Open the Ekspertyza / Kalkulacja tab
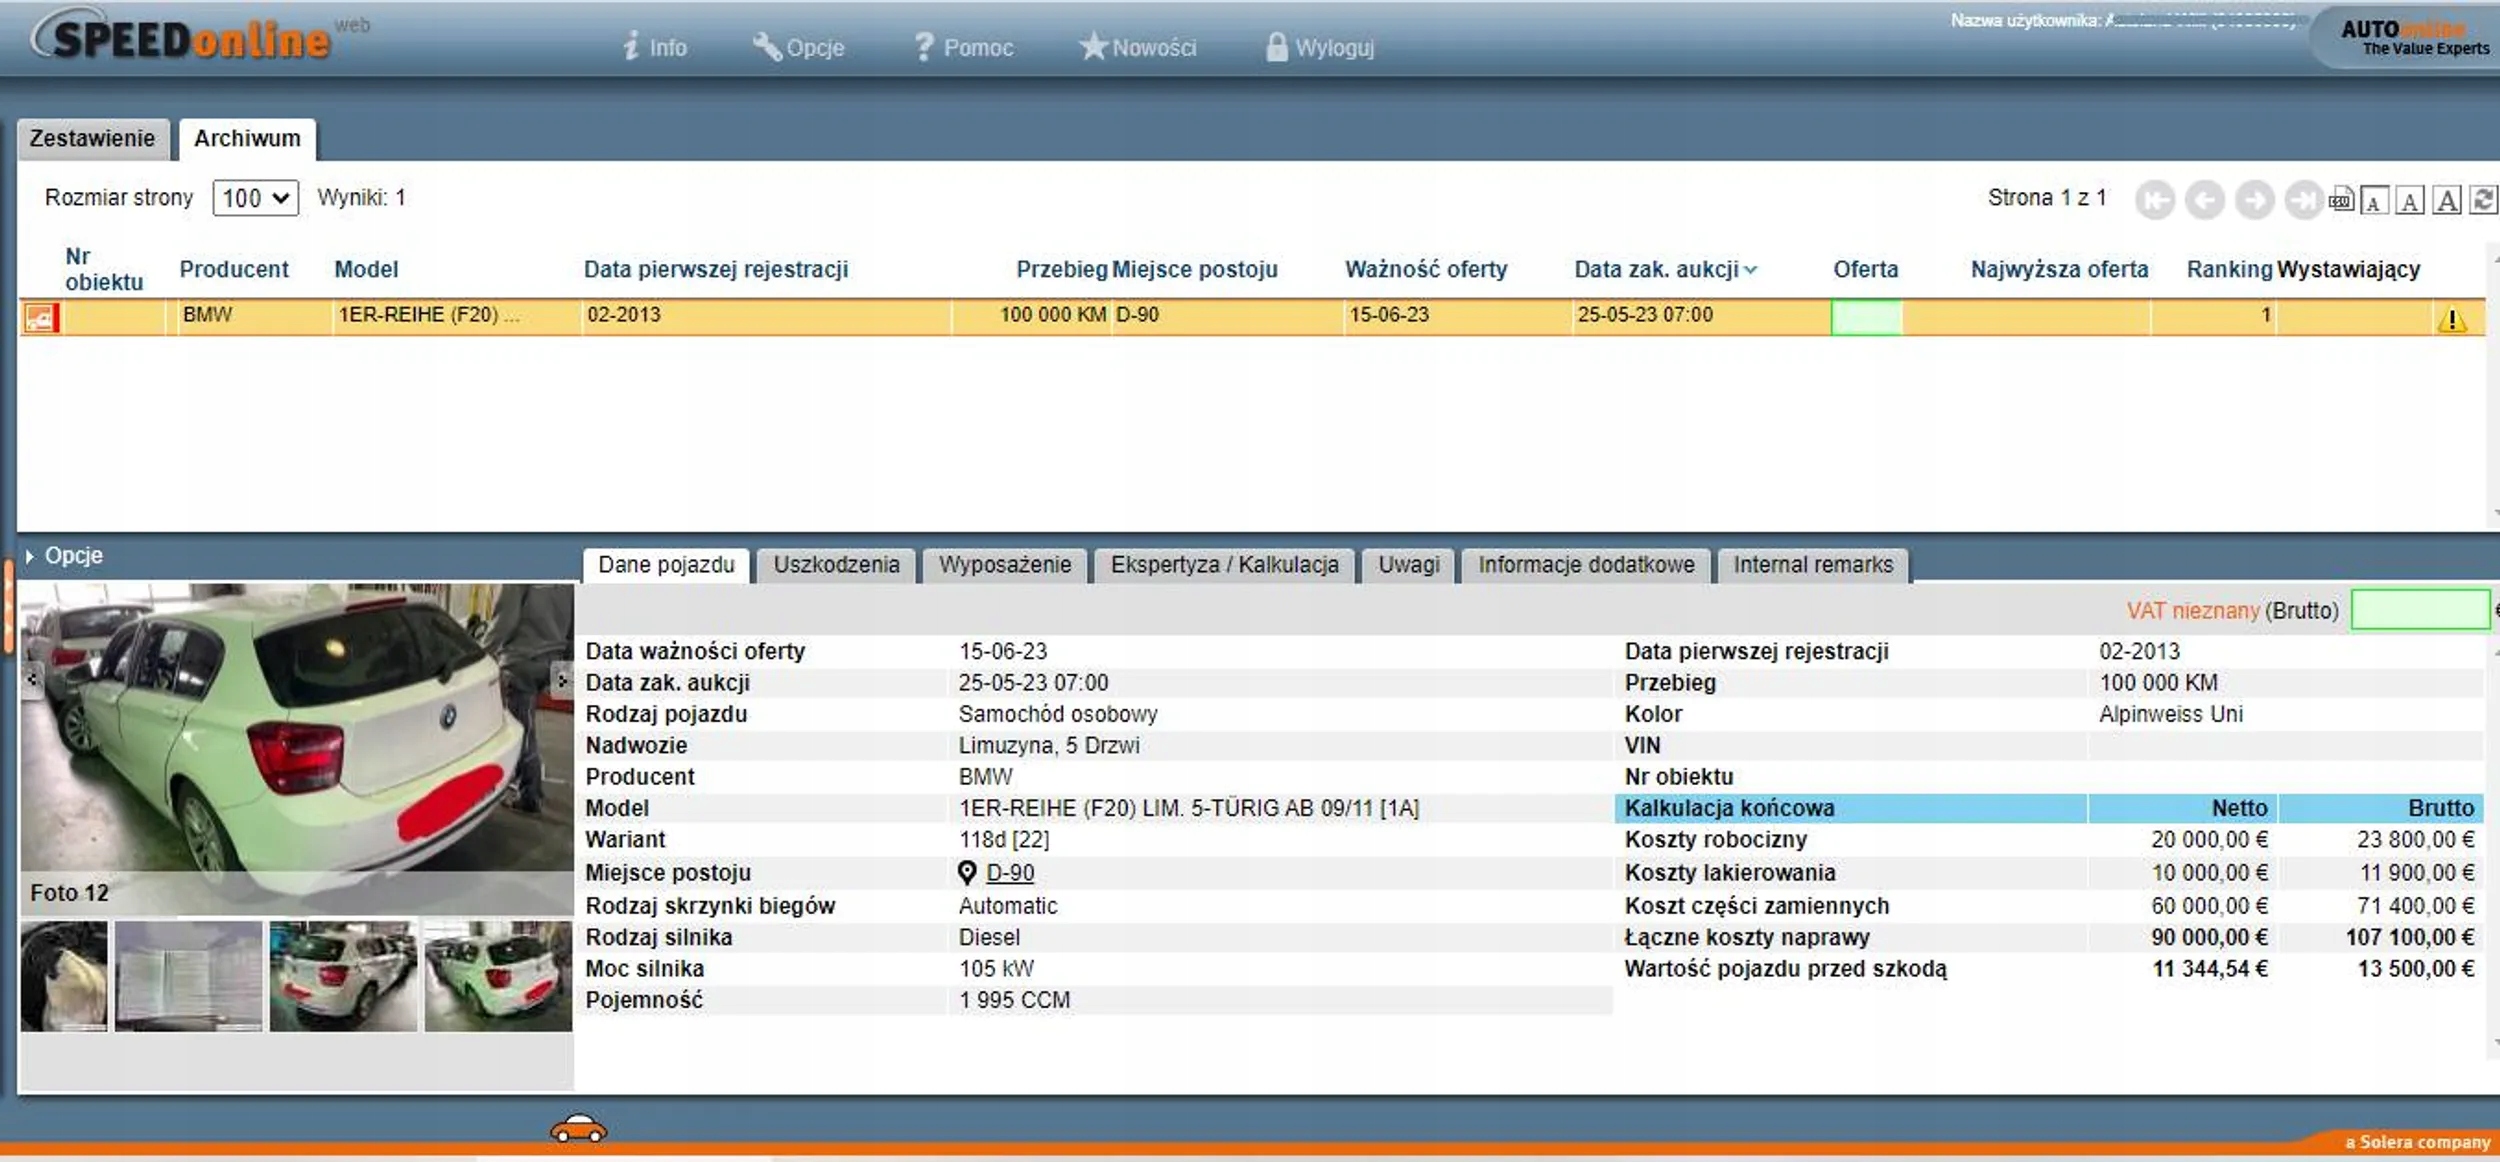Image resolution: width=2500 pixels, height=1162 pixels. point(1224,565)
